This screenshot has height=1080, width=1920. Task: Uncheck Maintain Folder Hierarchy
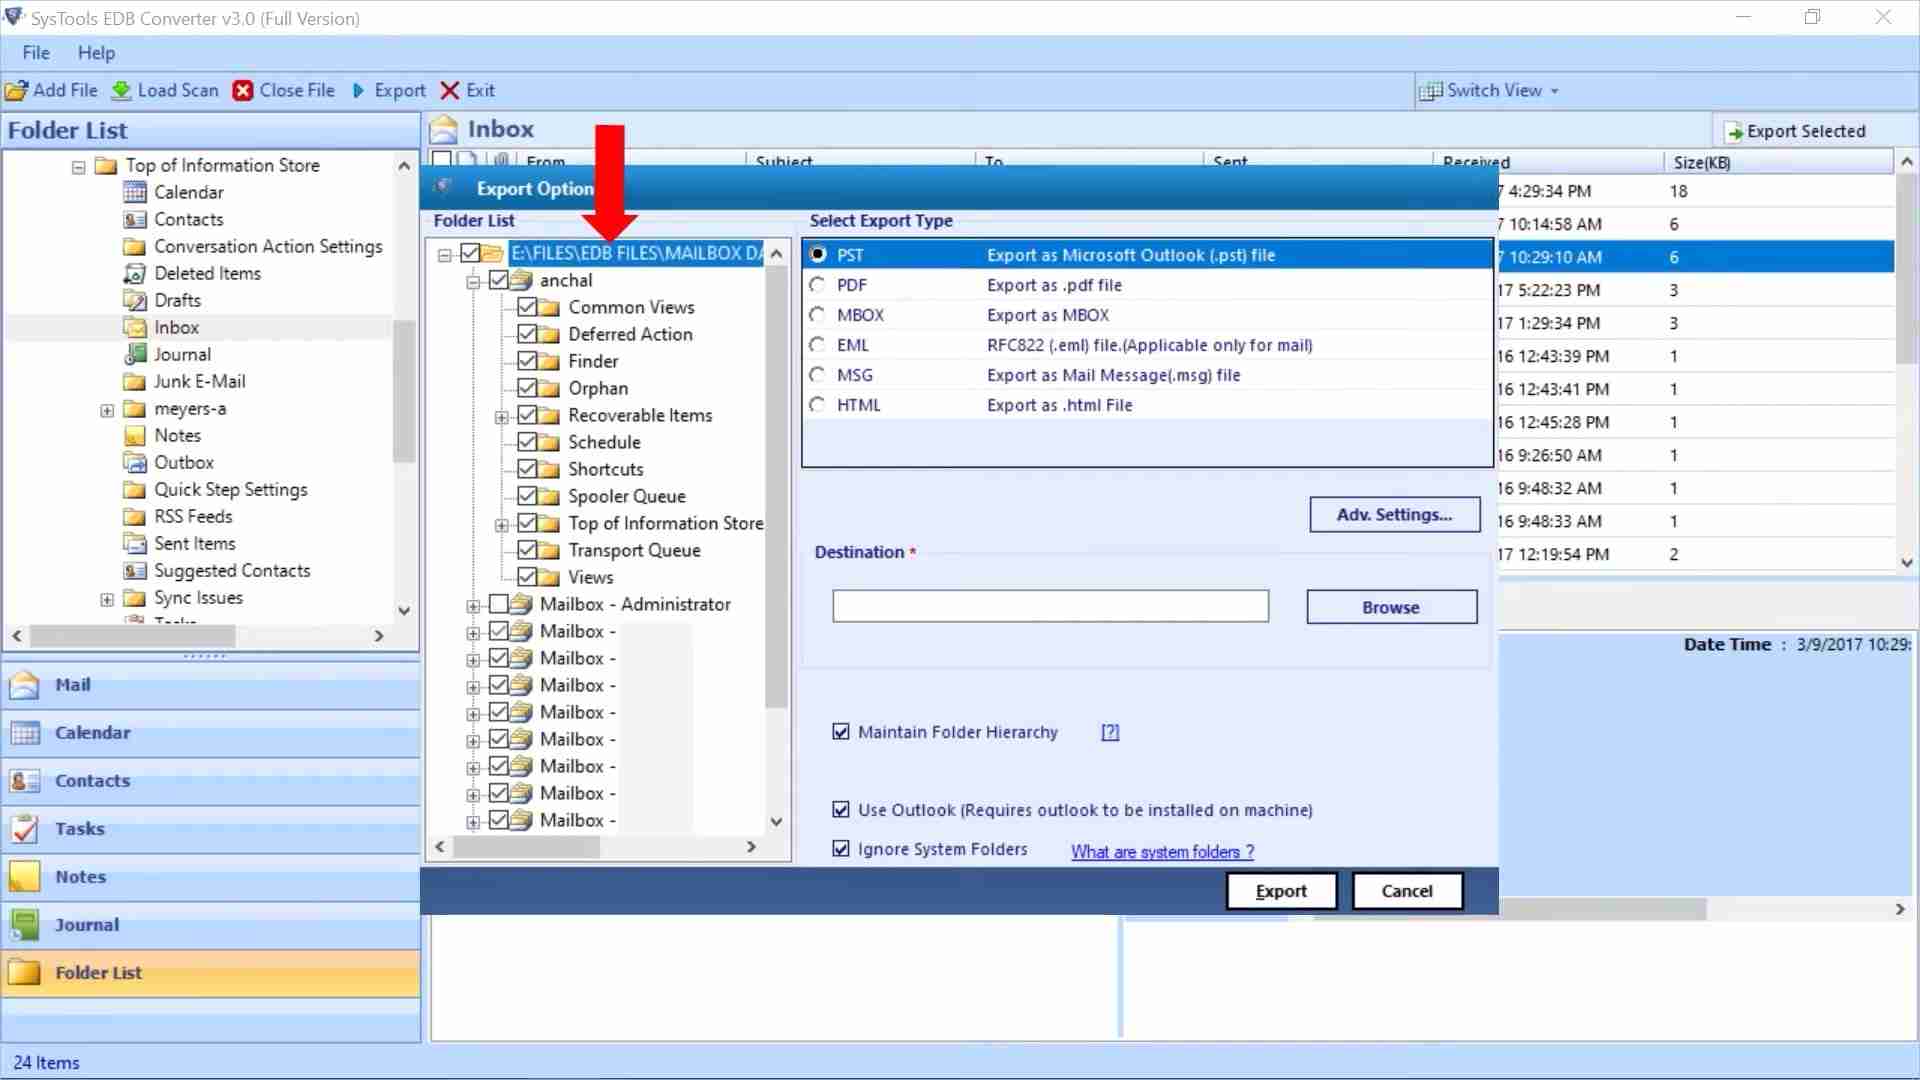coord(841,731)
